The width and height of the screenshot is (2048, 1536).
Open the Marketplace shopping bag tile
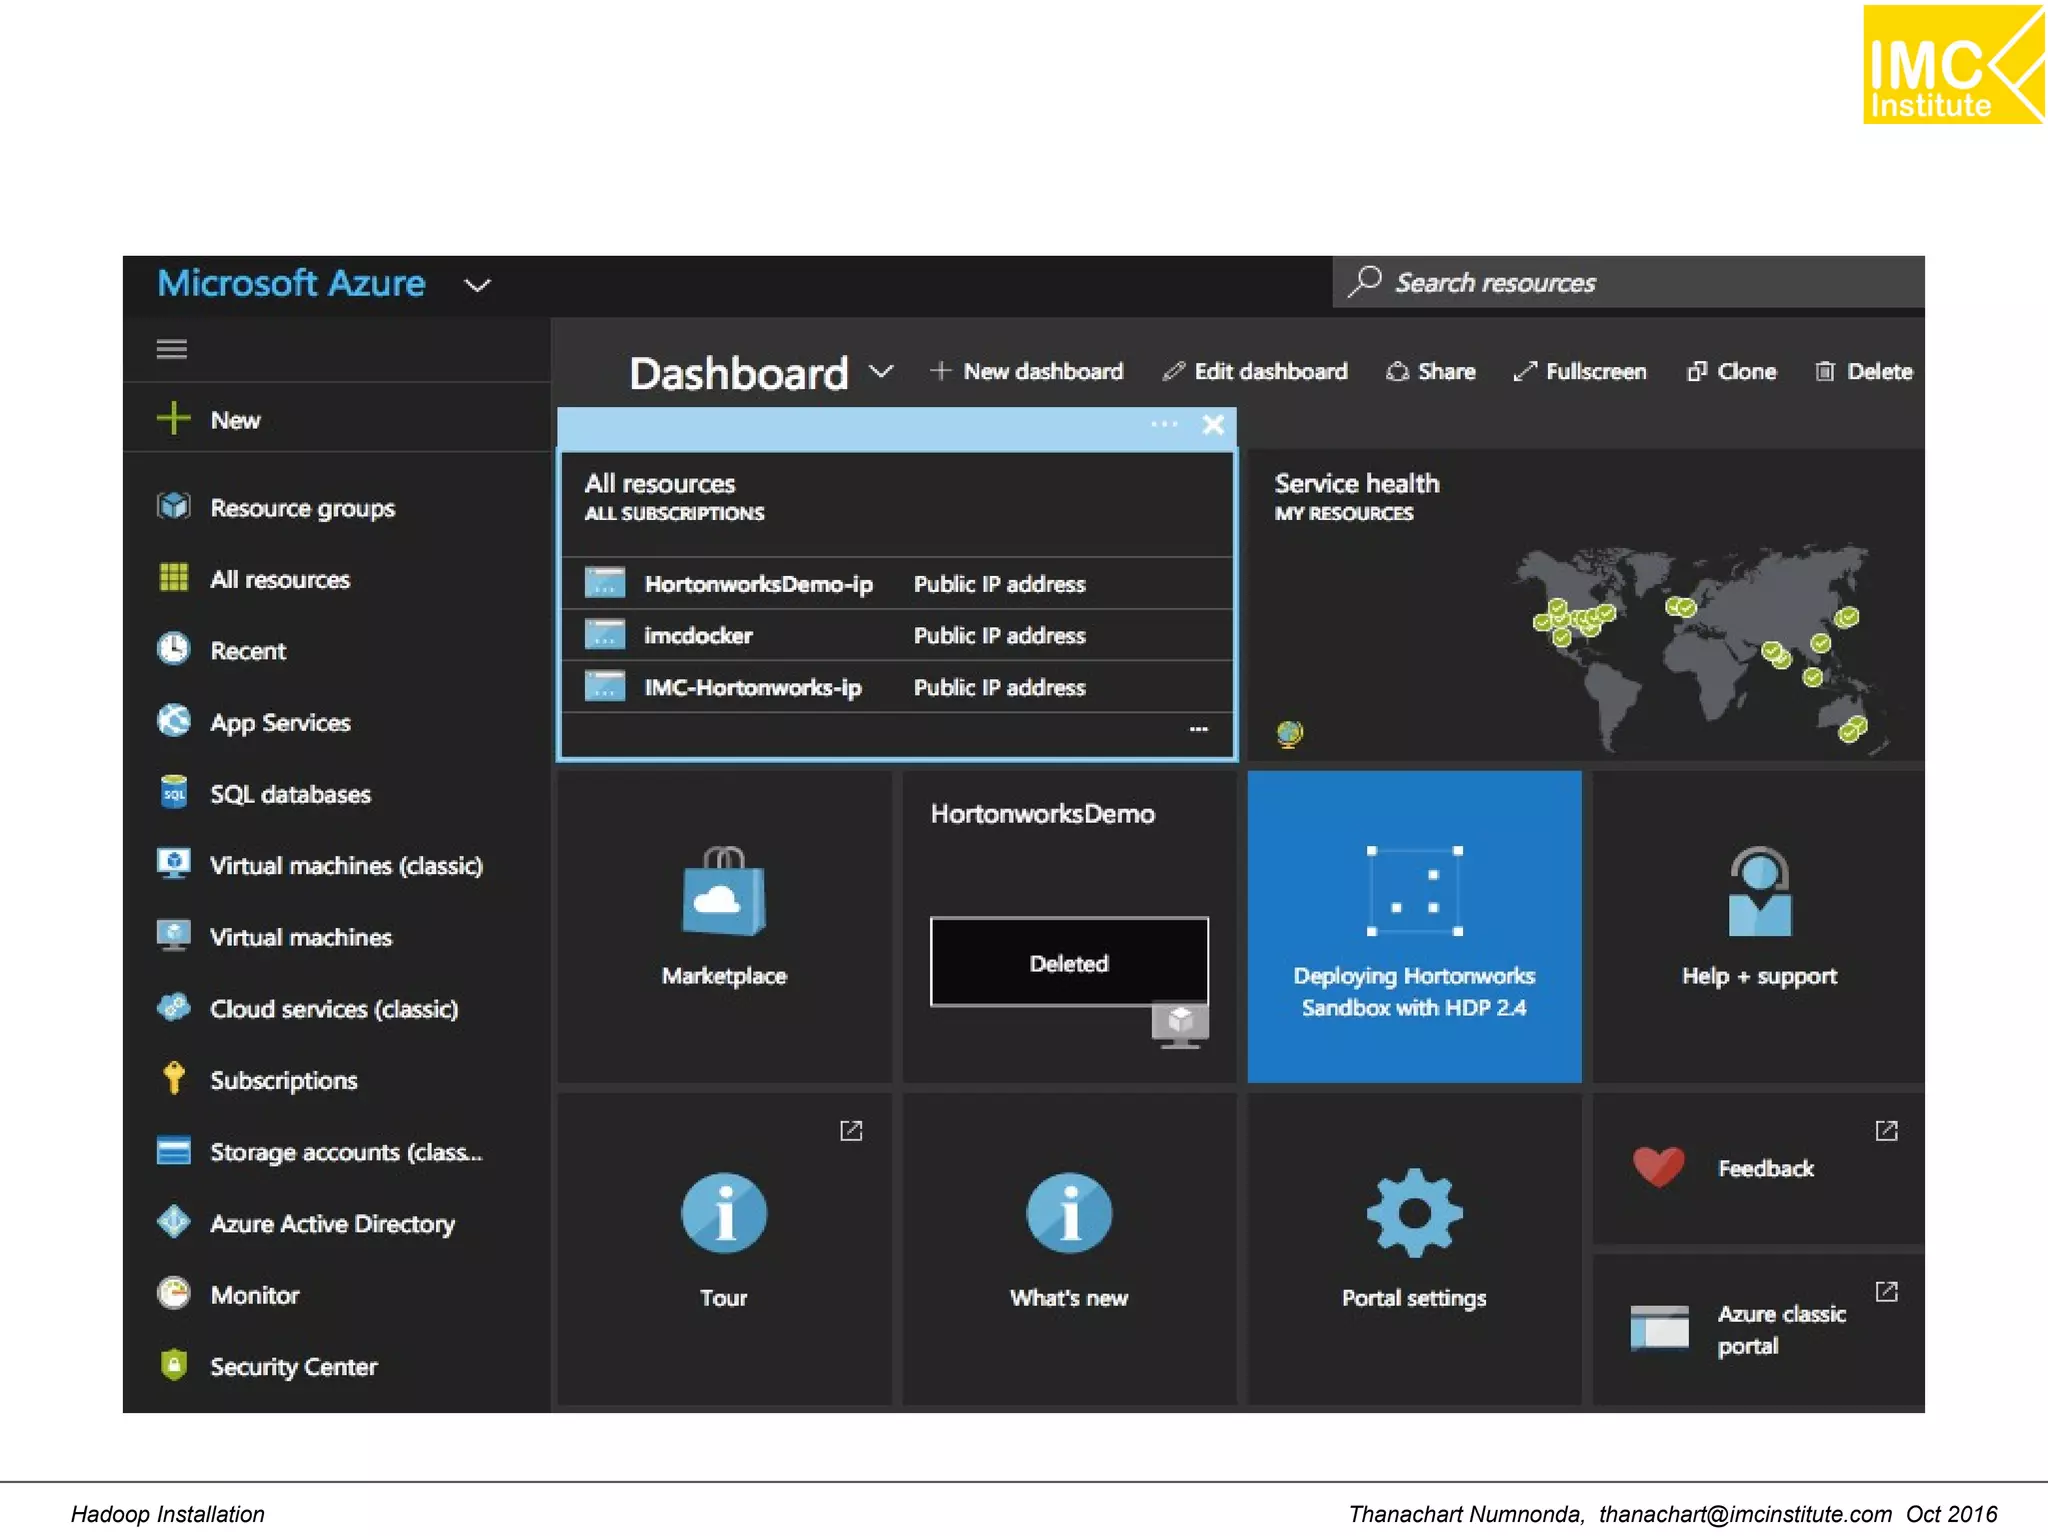(x=724, y=926)
